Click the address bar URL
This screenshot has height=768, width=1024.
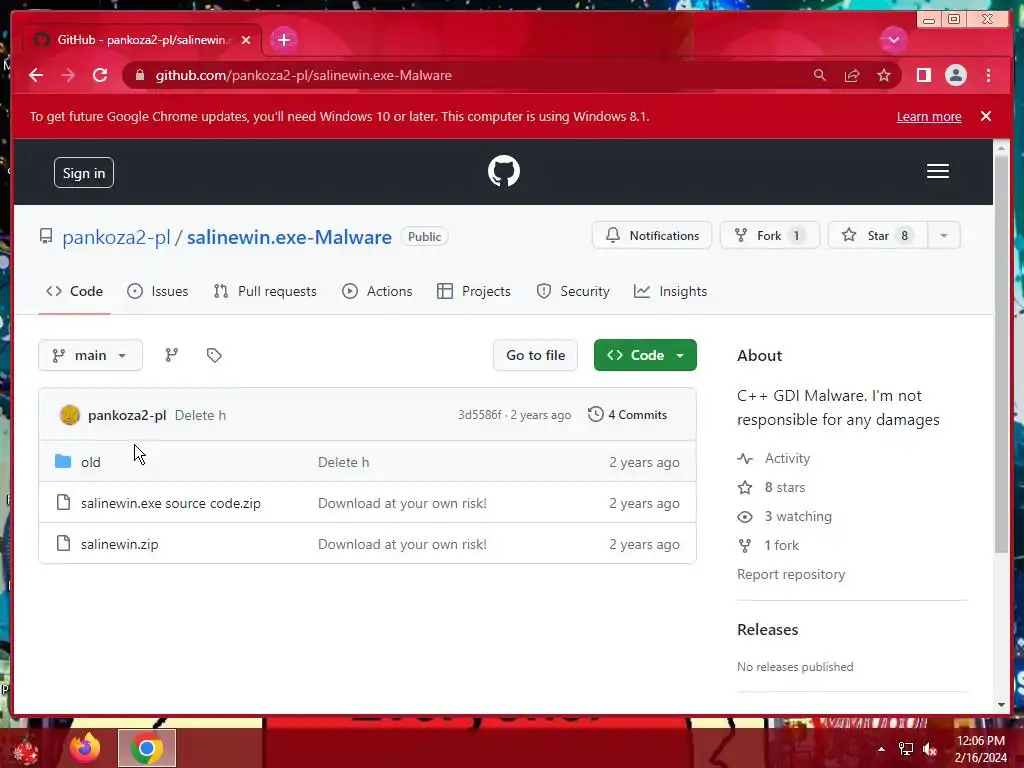click(303, 75)
